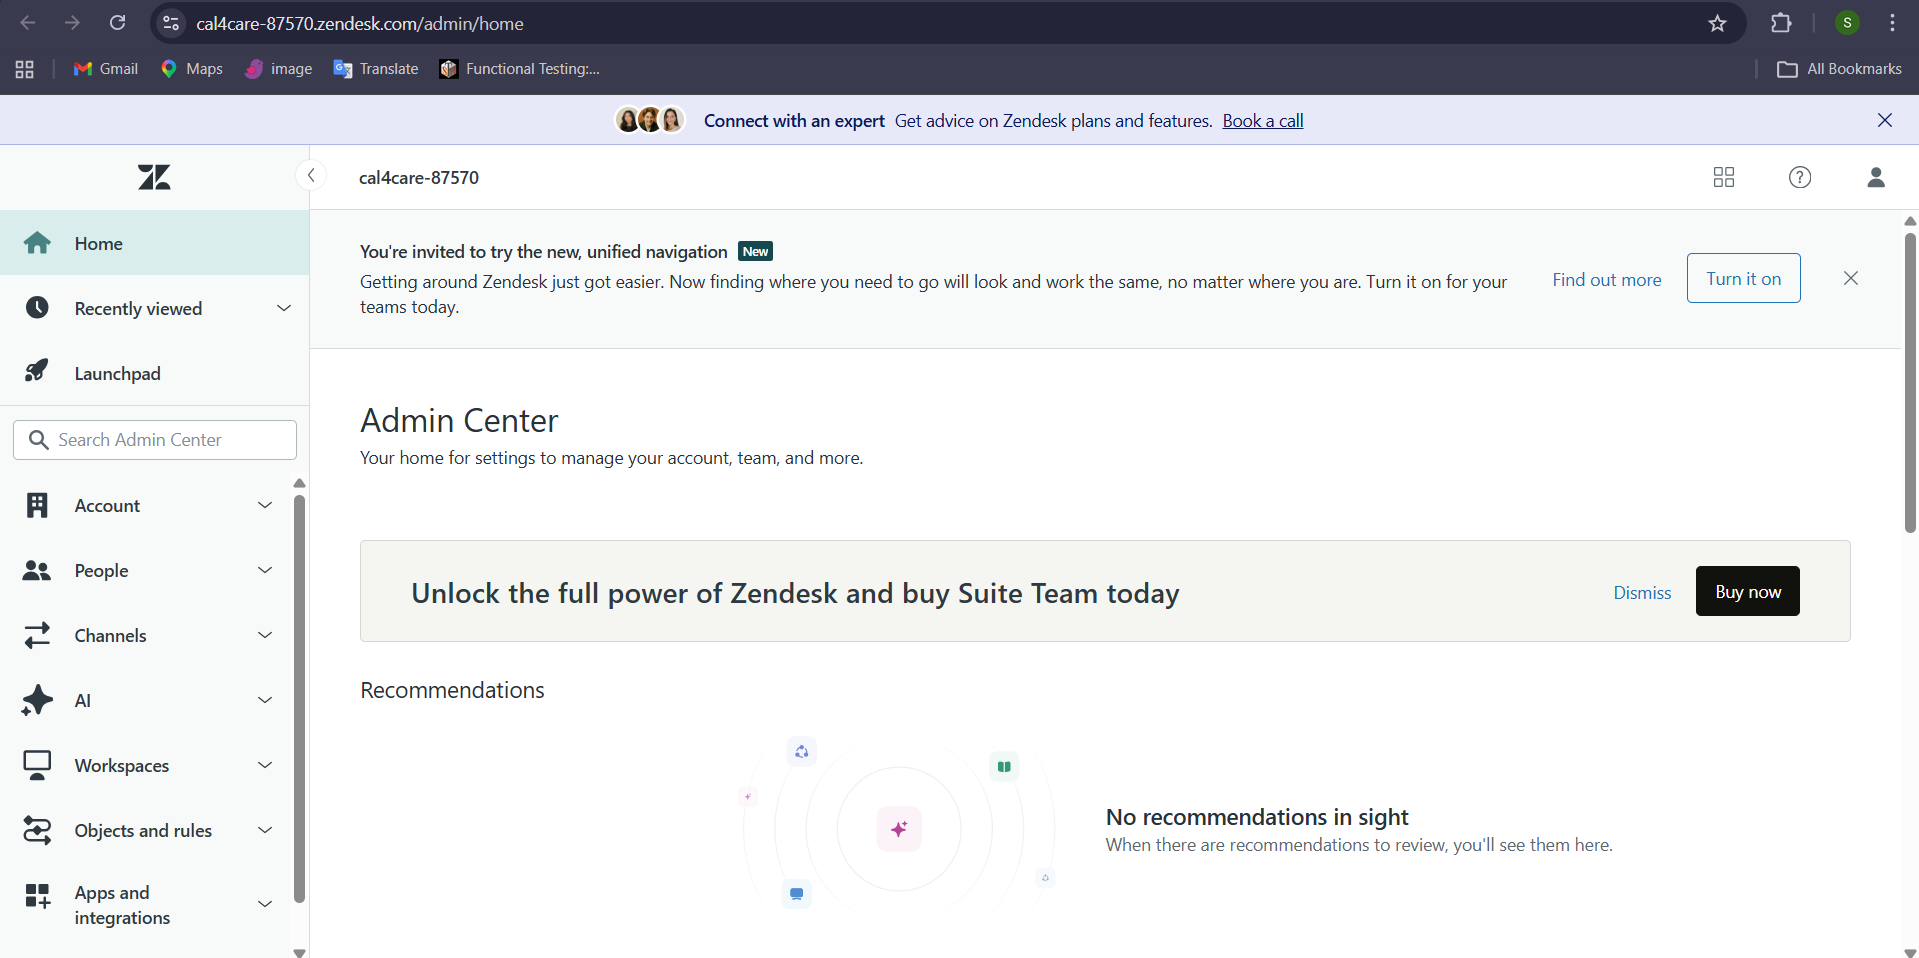Open the image bookmark
This screenshot has height=958, width=1919.
click(279, 69)
